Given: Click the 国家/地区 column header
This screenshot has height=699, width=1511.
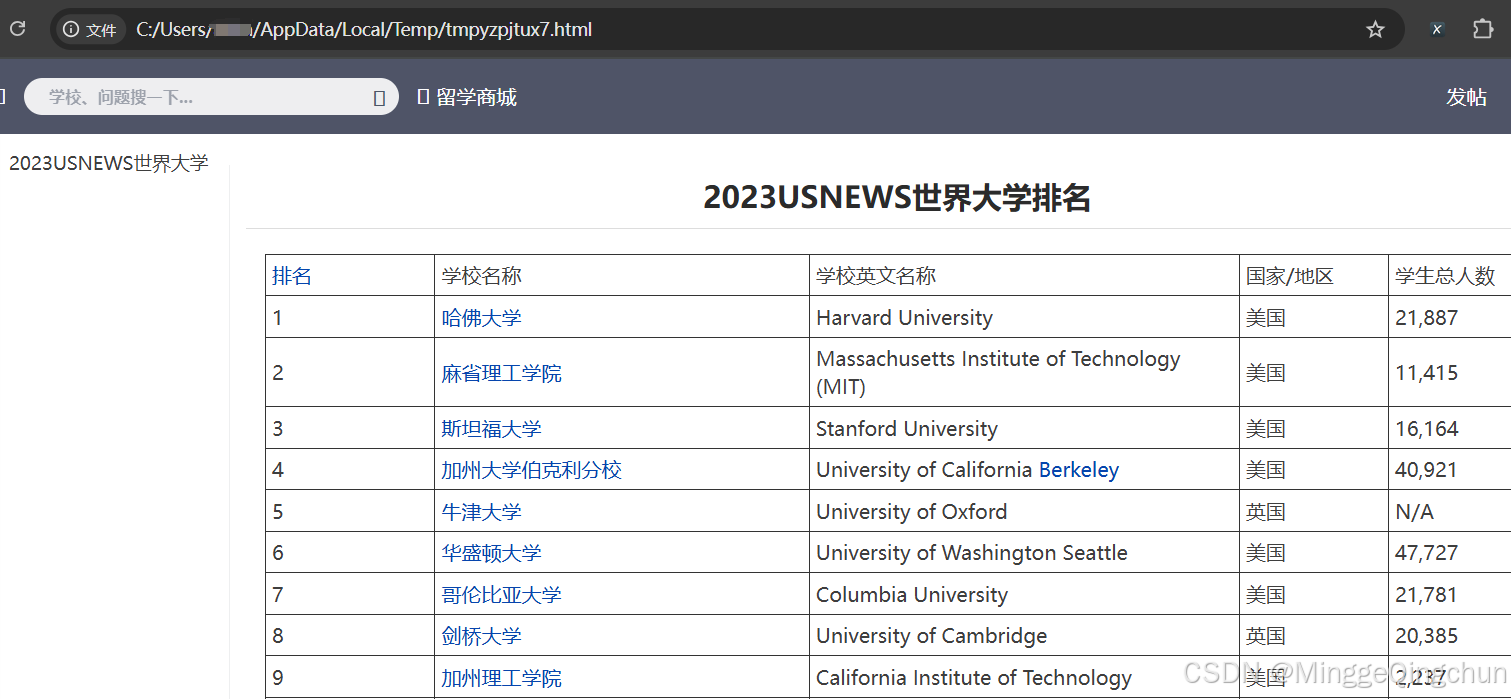Looking at the screenshot, I should (1314, 276).
